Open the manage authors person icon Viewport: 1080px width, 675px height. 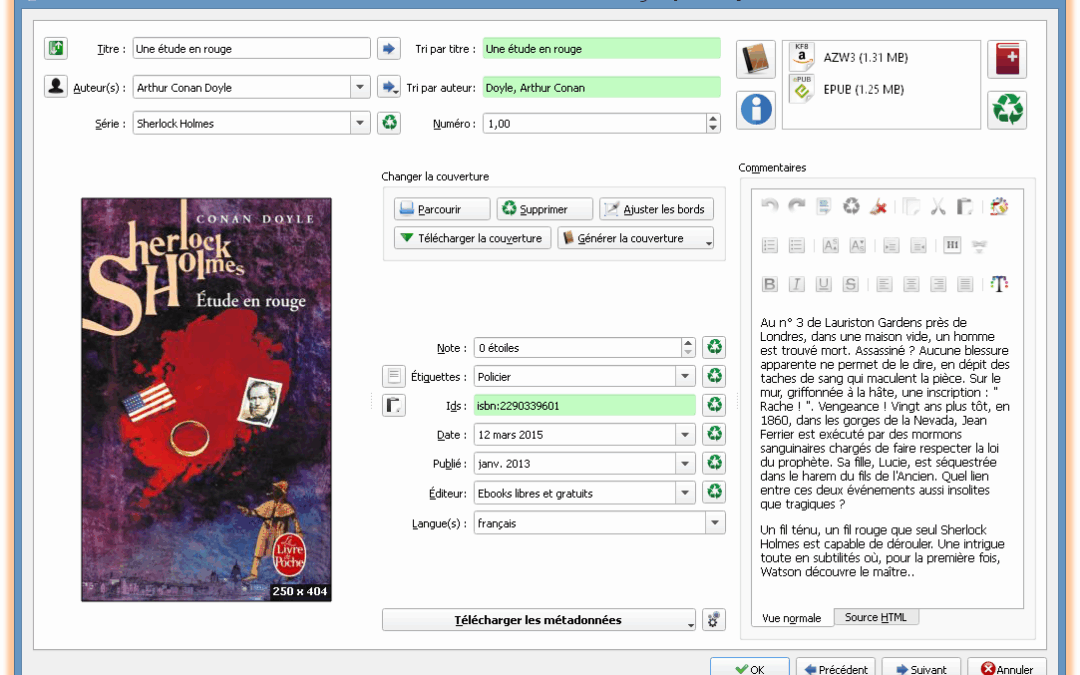56,87
